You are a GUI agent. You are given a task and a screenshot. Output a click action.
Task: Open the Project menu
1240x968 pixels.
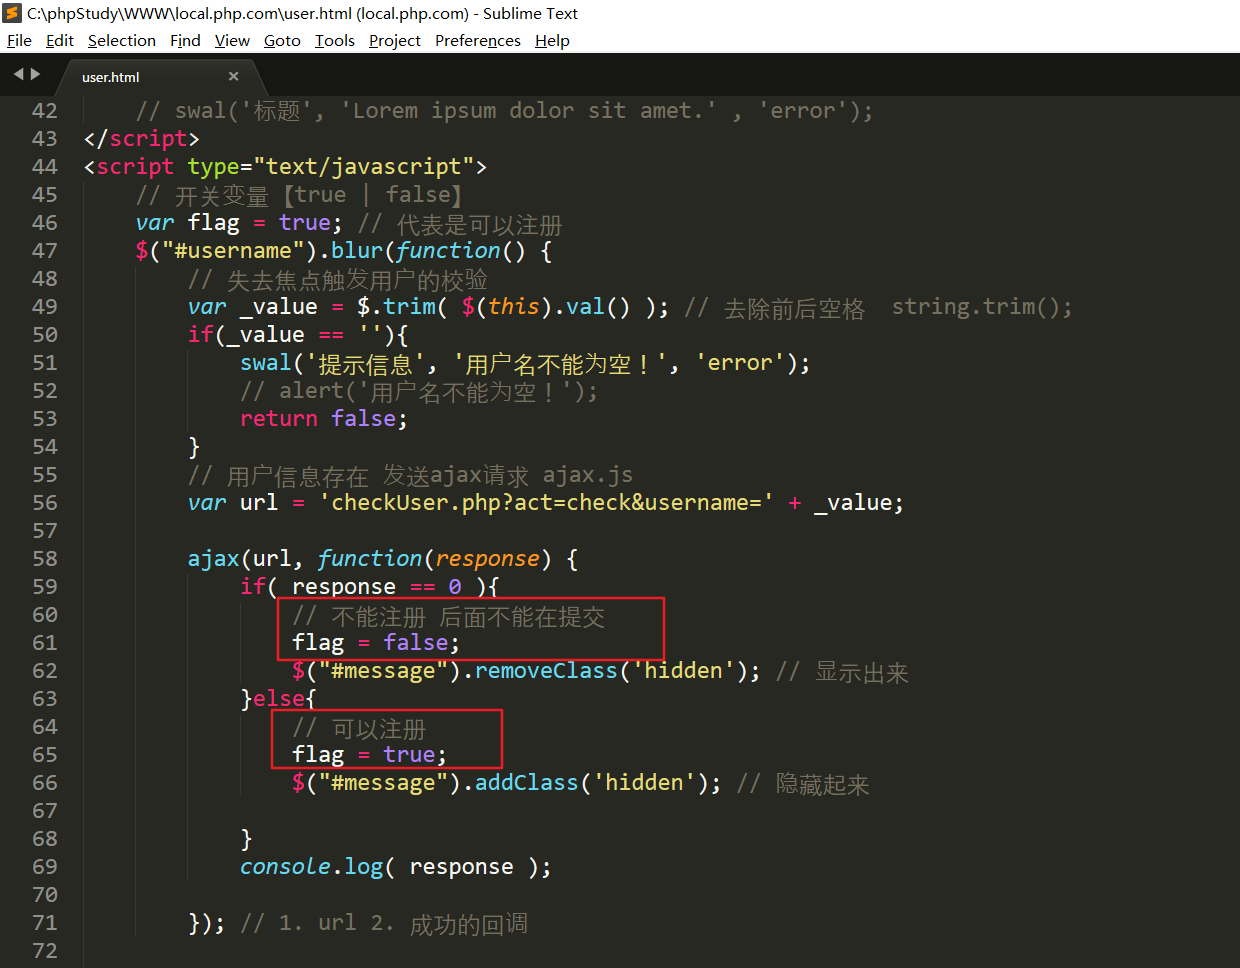pos(394,41)
